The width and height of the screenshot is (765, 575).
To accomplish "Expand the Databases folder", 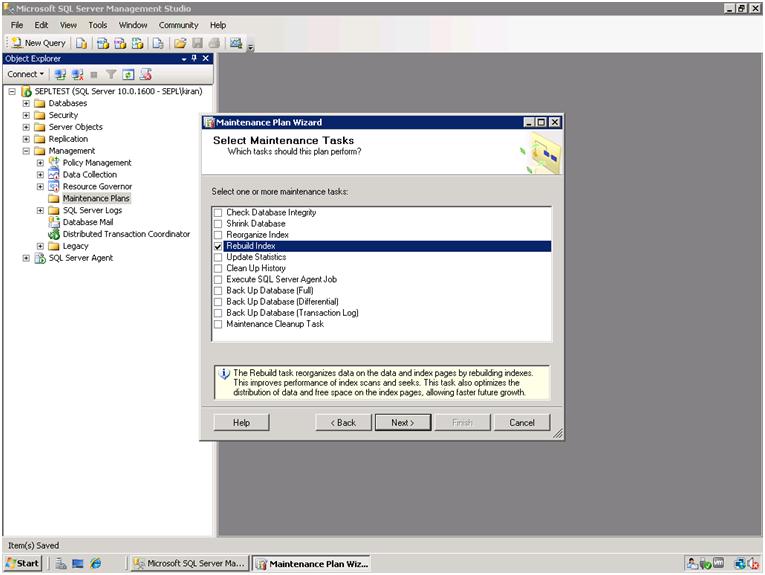I will tap(26, 103).
